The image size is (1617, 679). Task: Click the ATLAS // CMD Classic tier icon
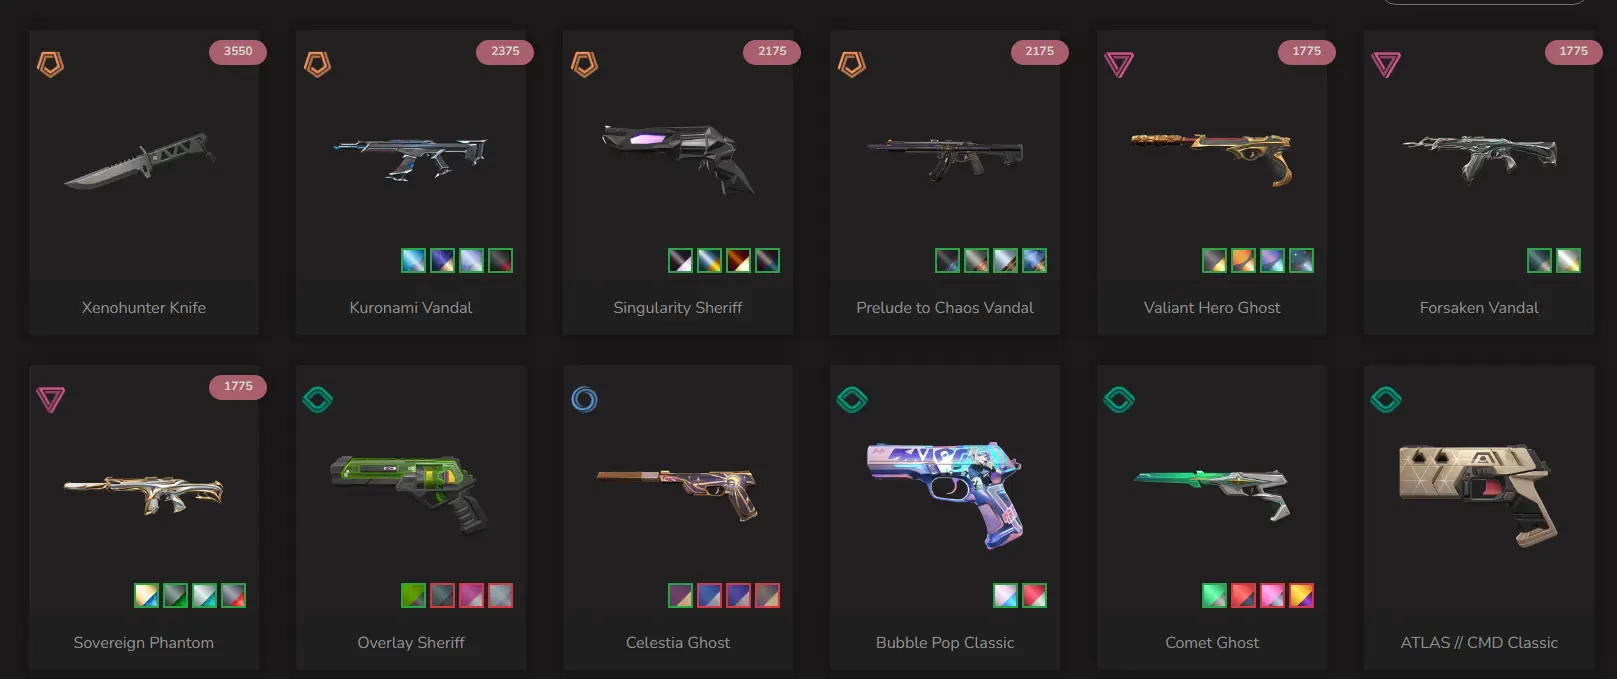coord(1386,400)
